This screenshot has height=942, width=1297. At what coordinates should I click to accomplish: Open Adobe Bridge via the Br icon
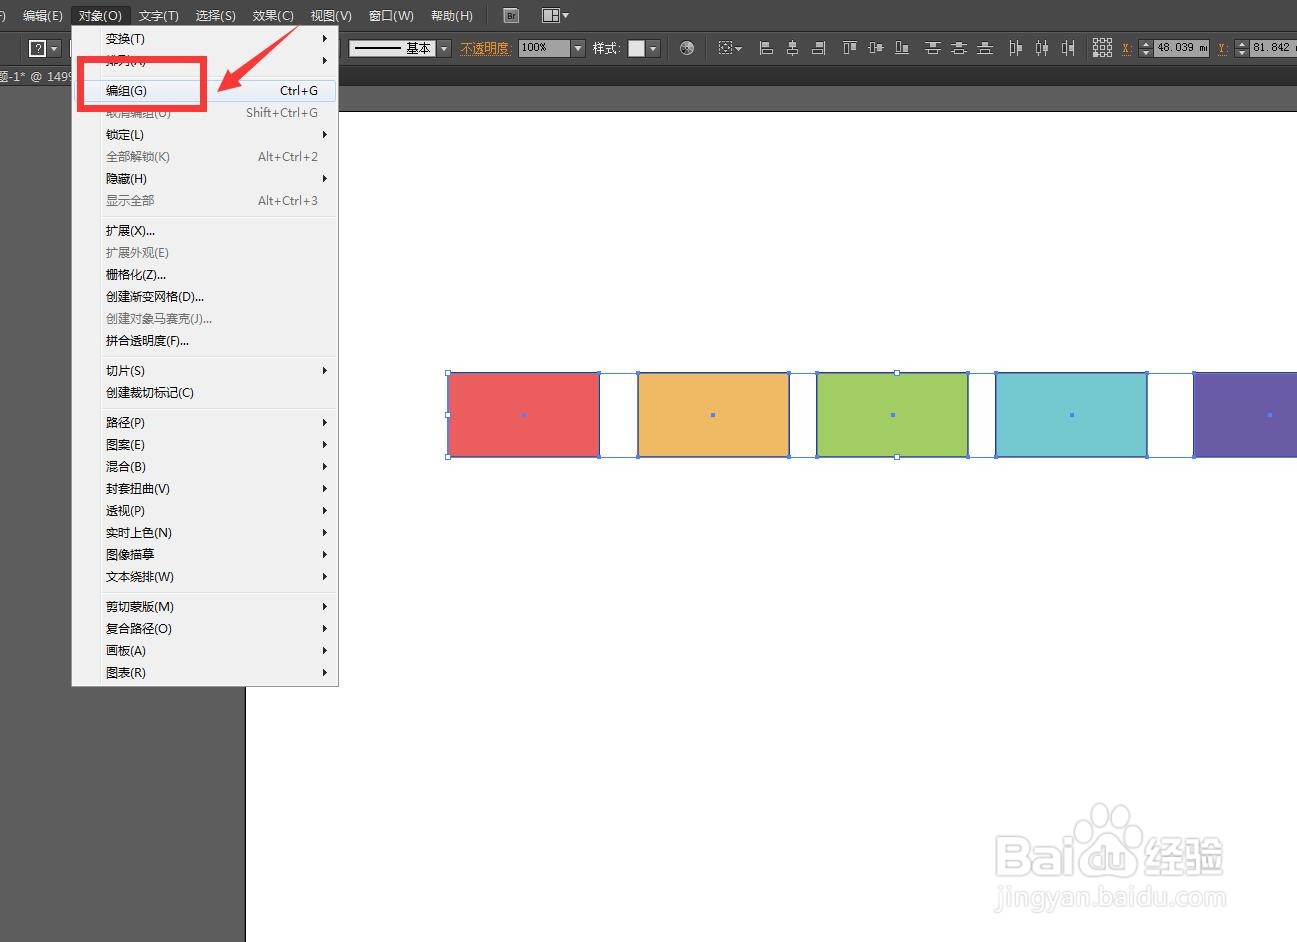[x=511, y=16]
